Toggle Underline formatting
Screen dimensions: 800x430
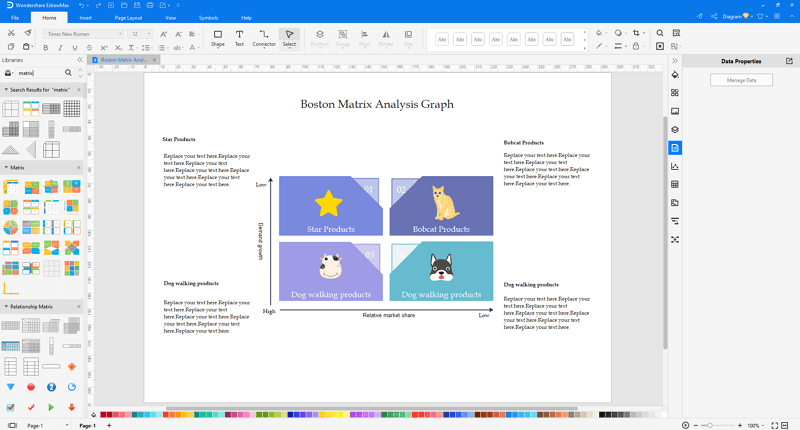[75, 47]
